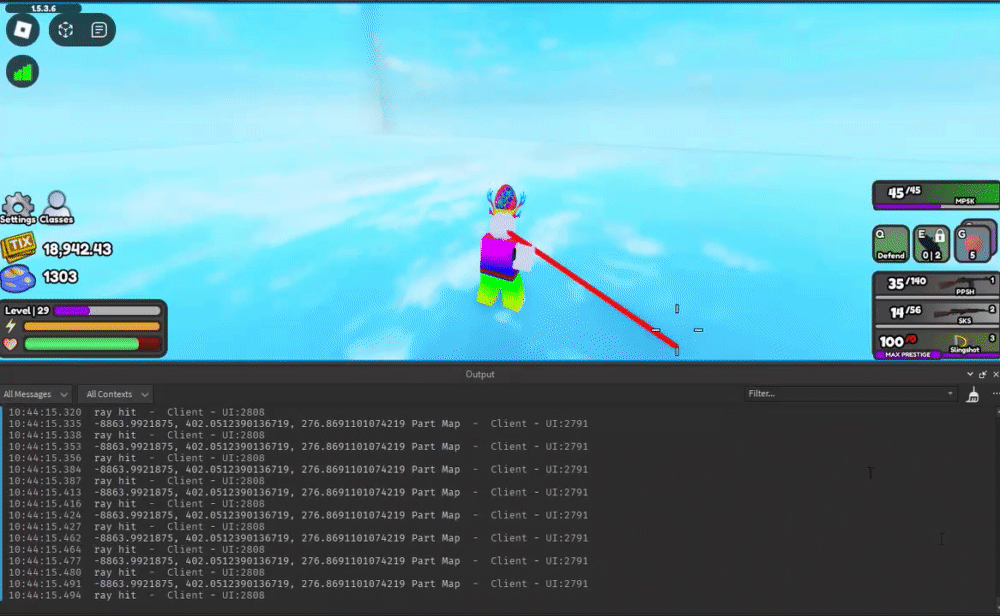The height and width of the screenshot is (616, 1000).
Task: Select the PPSH weapon slot 1
Action: pos(936,284)
